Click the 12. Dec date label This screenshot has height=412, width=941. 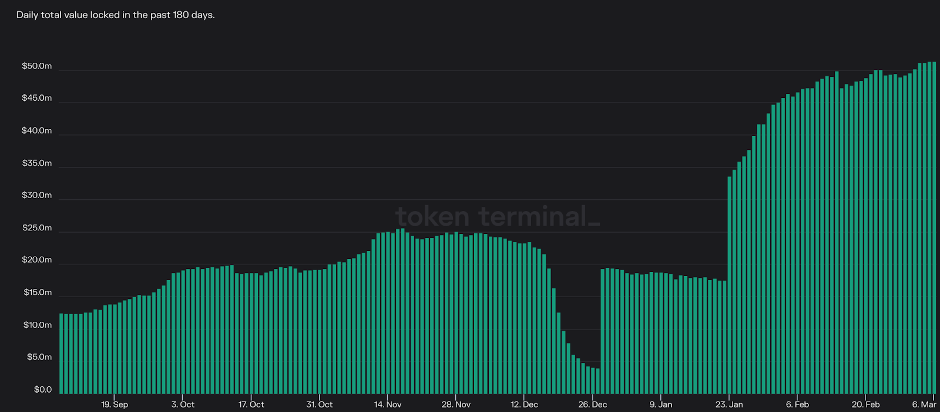pyautogui.click(x=524, y=405)
